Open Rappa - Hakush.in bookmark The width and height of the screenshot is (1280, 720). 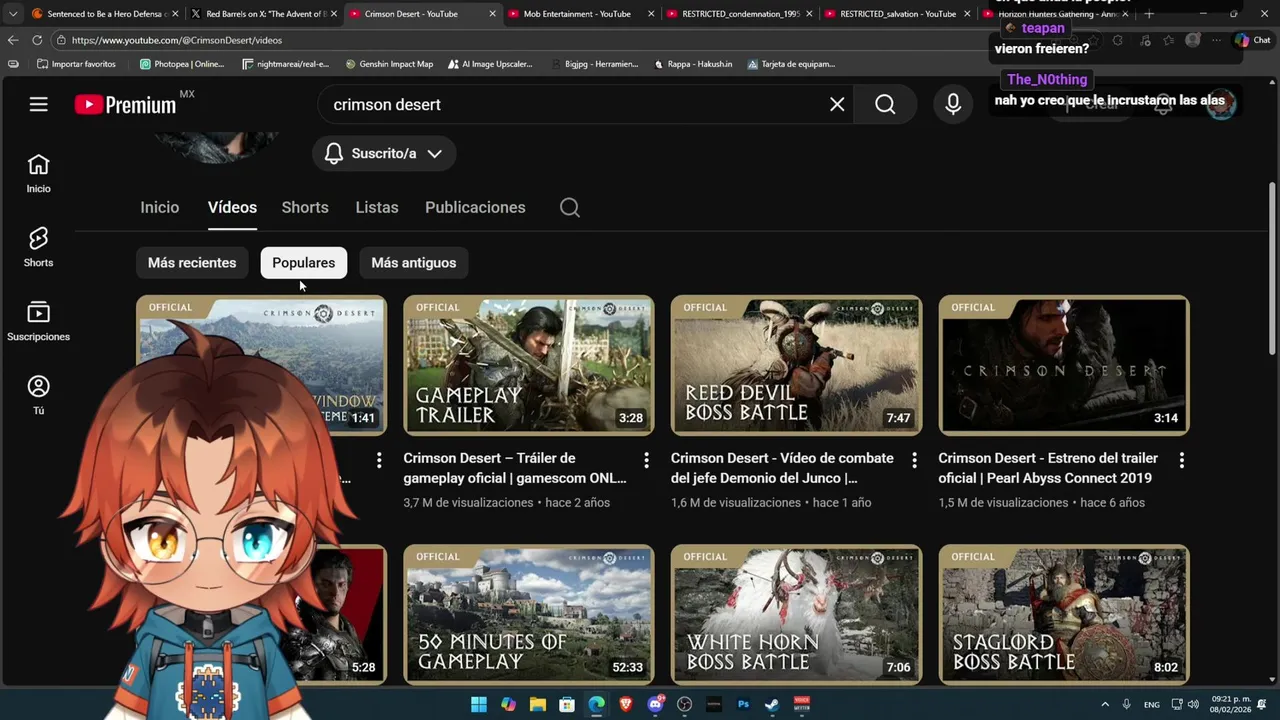click(x=693, y=64)
